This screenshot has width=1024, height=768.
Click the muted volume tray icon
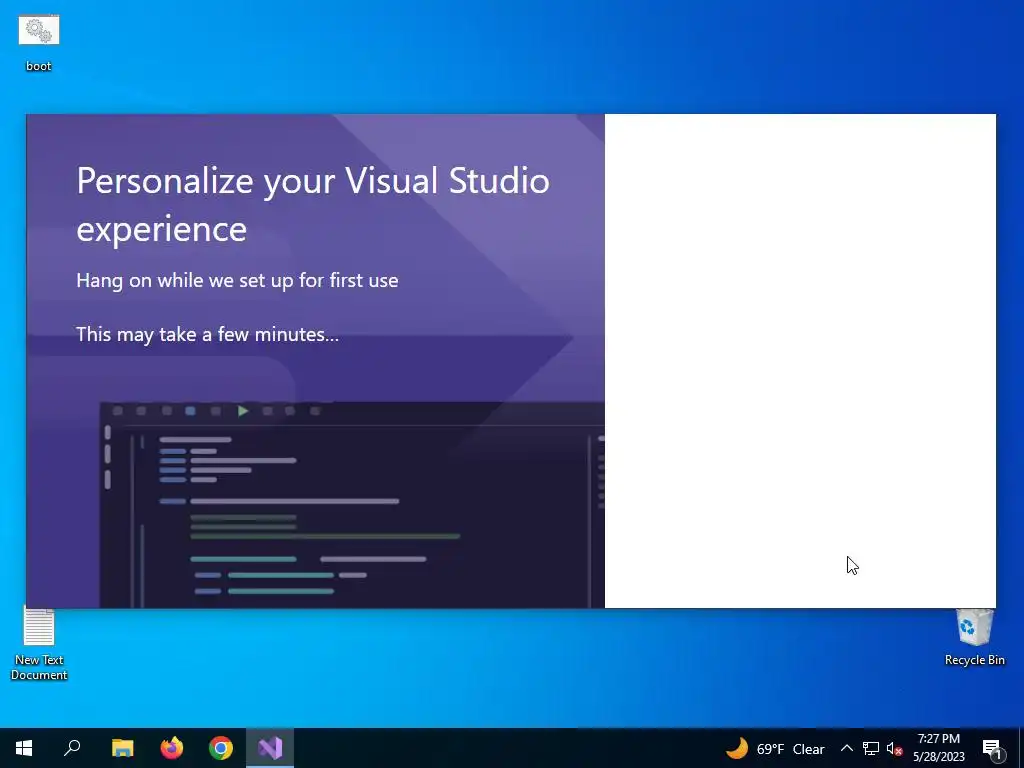[x=894, y=749]
